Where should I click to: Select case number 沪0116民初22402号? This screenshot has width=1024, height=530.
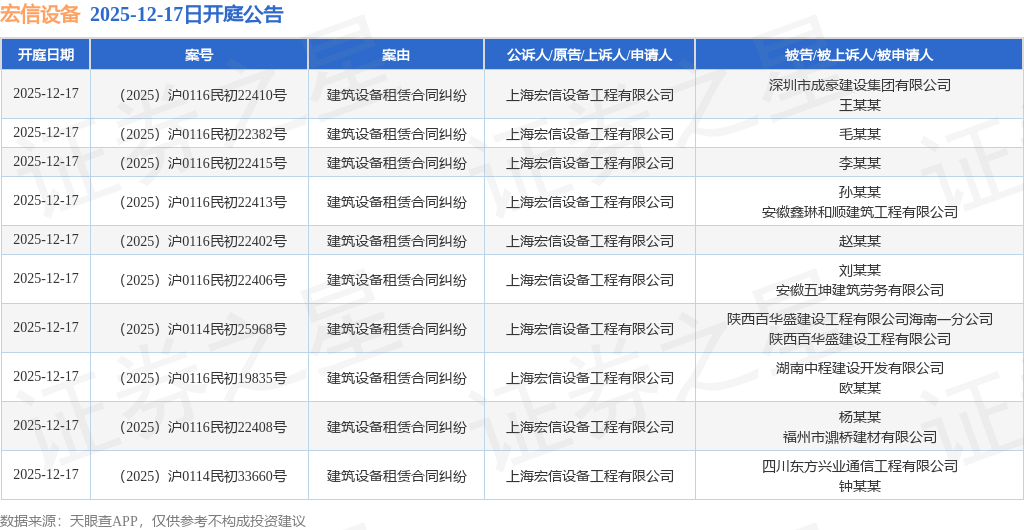[x=227, y=242]
